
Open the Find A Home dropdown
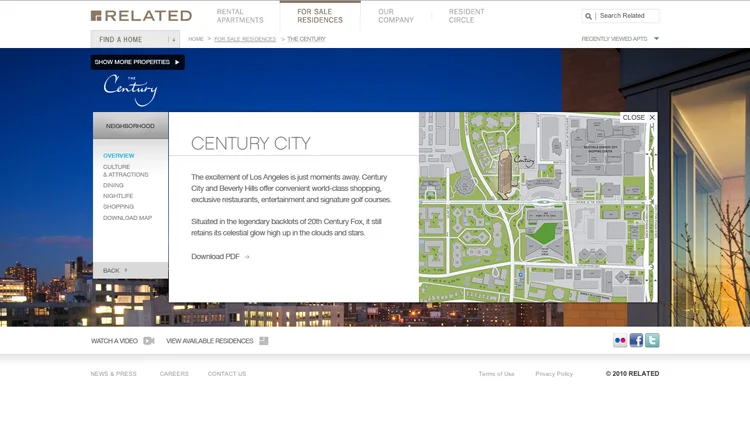[135, 39]
